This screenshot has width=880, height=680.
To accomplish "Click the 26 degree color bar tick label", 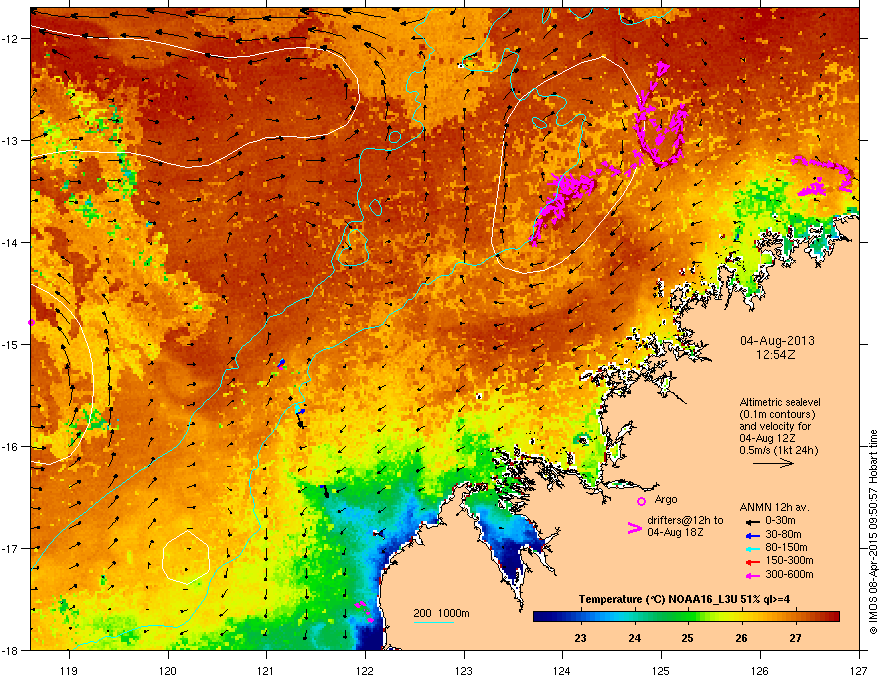I will tap(741, 638).
